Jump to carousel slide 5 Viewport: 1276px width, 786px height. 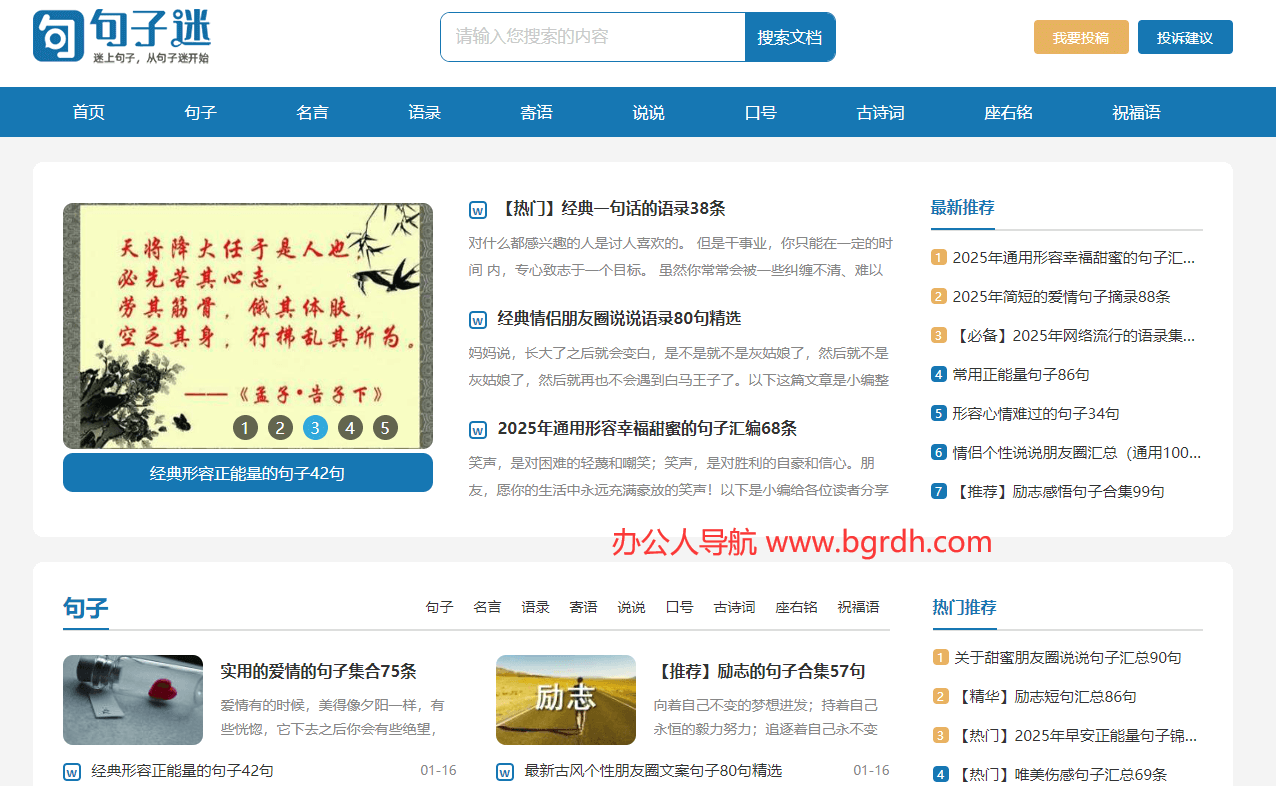(x=385, y=429)
